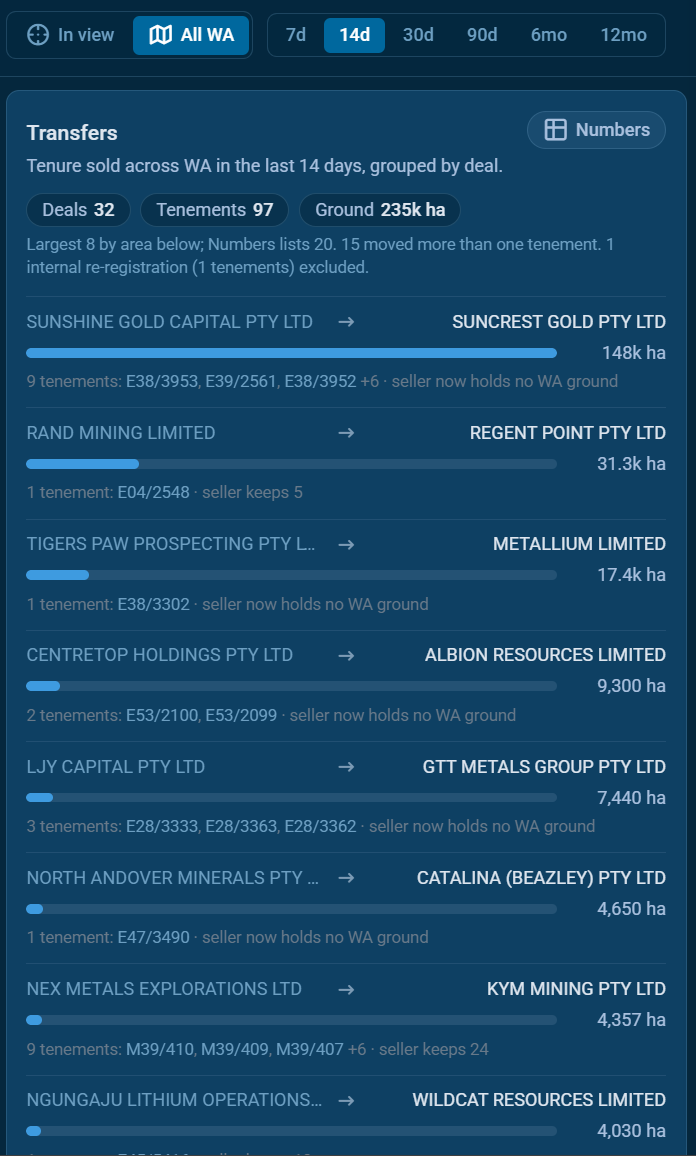Click the 148k ha area bar
Viewport: 696px width, 1156px height.
click(291, 353)
